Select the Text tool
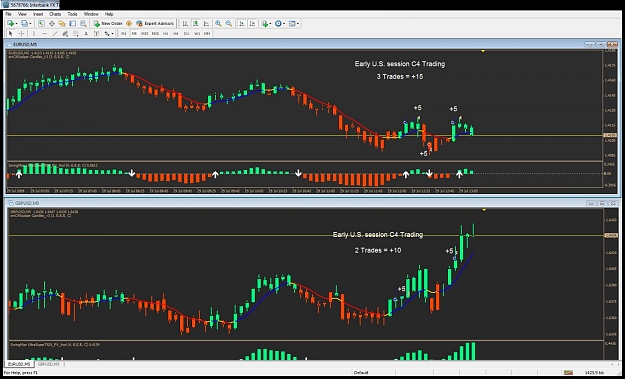Screen dimensions: 625x379 86,34
